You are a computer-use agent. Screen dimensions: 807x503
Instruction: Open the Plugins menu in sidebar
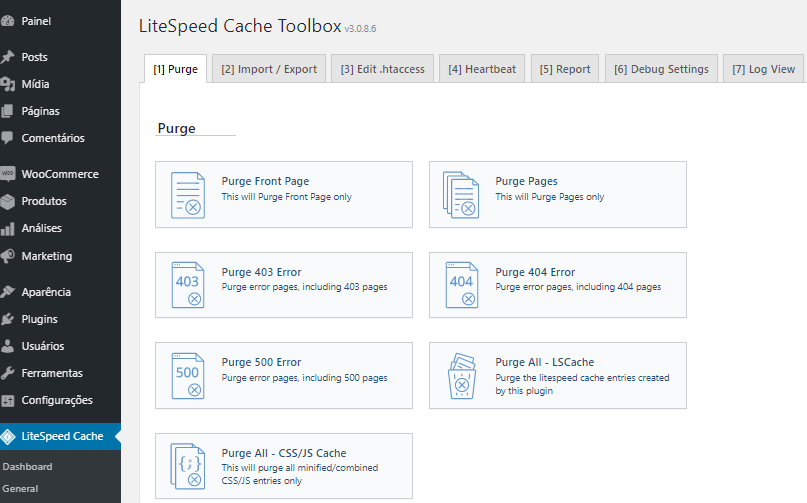point(39,319)
